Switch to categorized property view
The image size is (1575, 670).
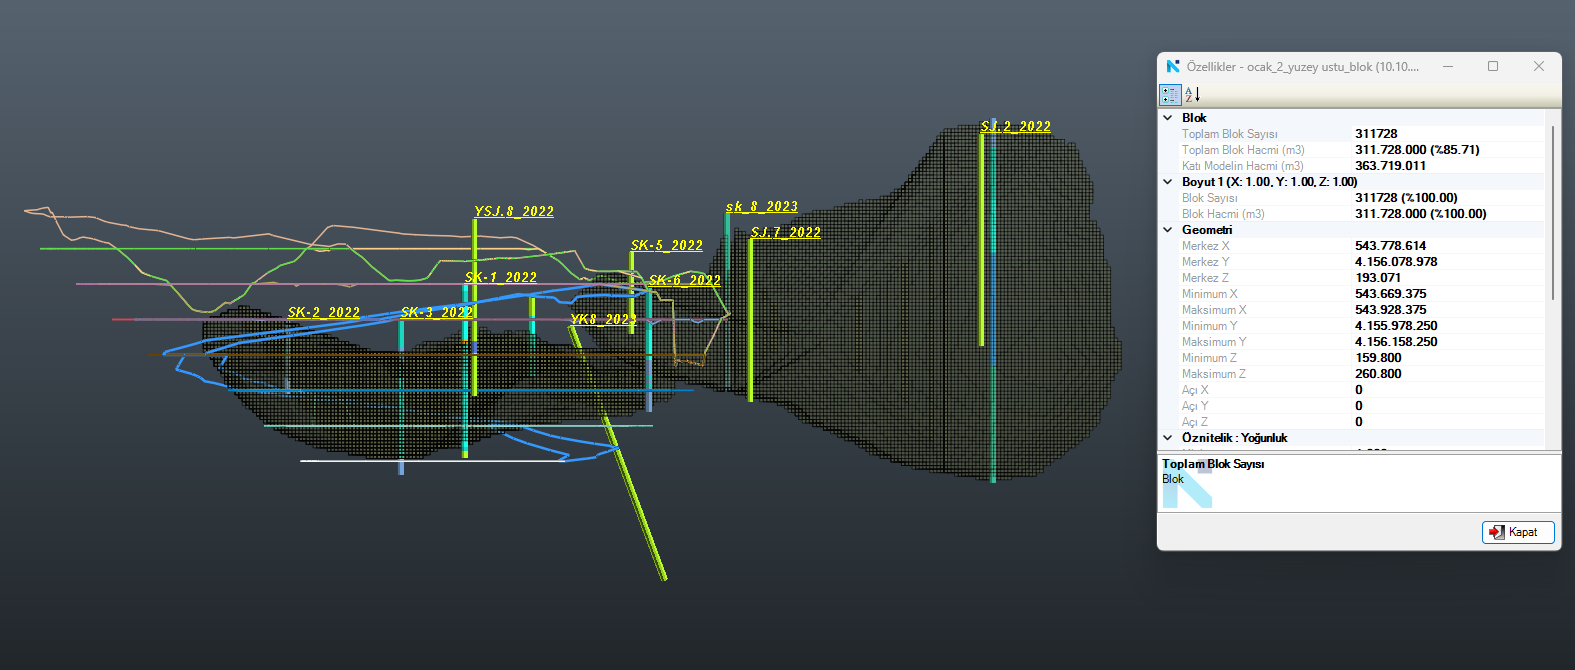1169,95
